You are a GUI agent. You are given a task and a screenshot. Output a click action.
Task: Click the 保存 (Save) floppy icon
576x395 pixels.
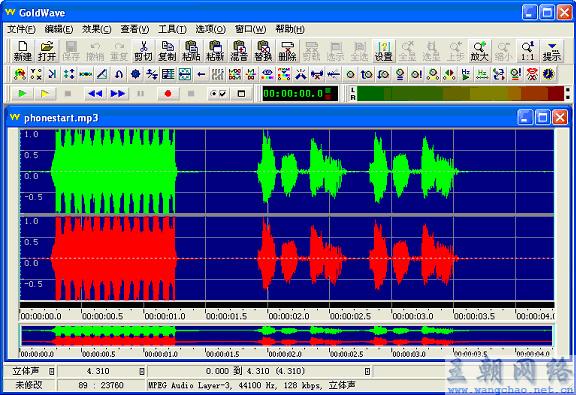pos(71,51)
